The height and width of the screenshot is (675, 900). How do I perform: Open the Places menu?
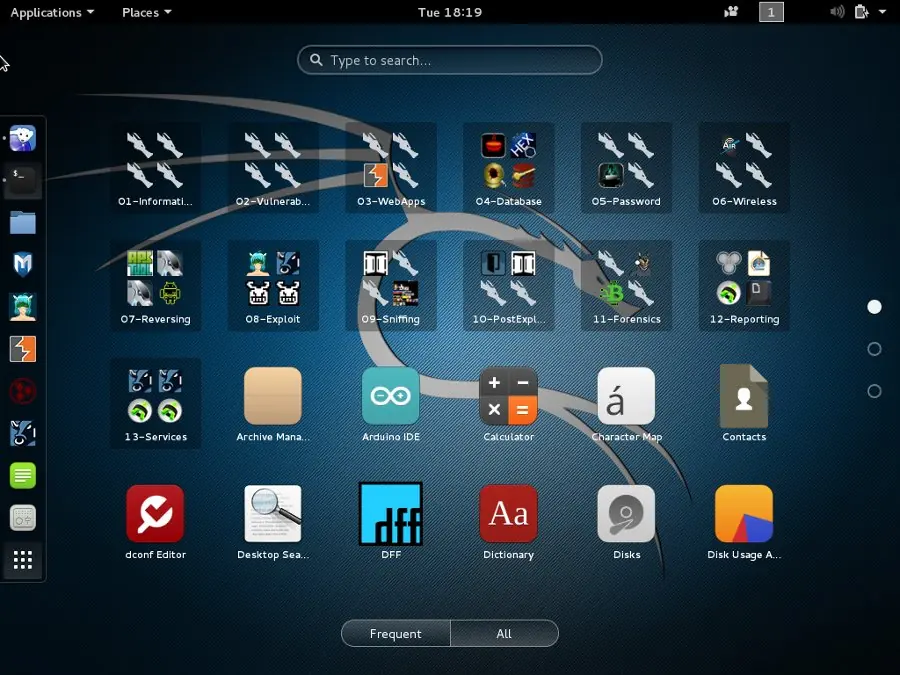click(146, 12)
